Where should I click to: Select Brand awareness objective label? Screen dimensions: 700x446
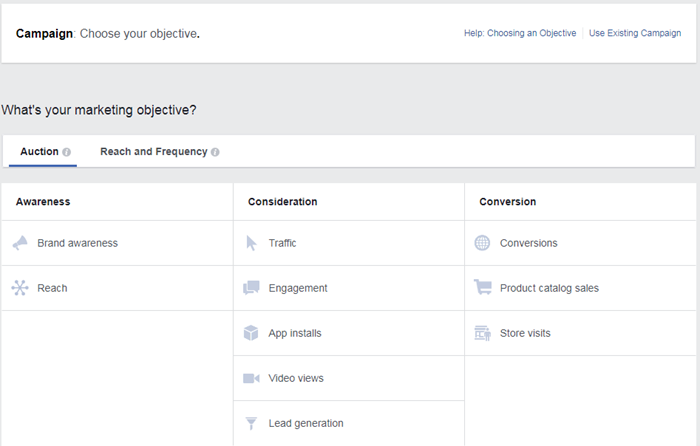click(77, 243)
